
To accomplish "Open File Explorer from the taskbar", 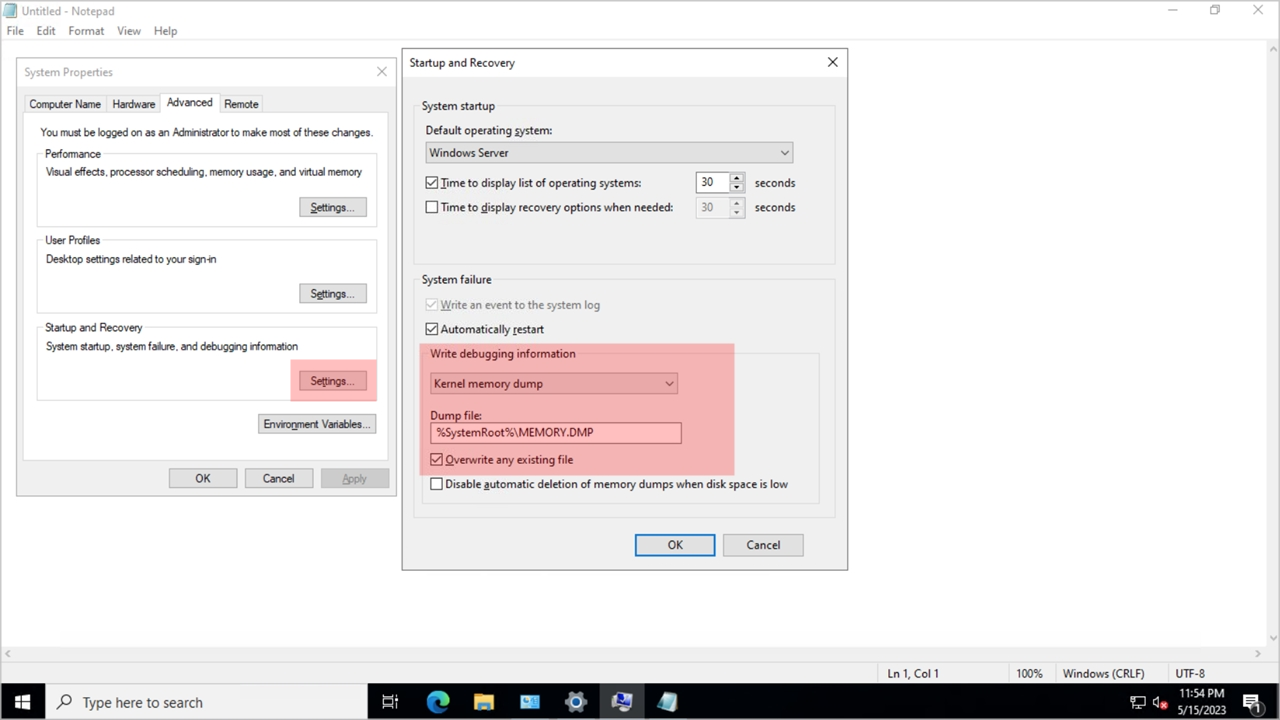I will [484, 702].
